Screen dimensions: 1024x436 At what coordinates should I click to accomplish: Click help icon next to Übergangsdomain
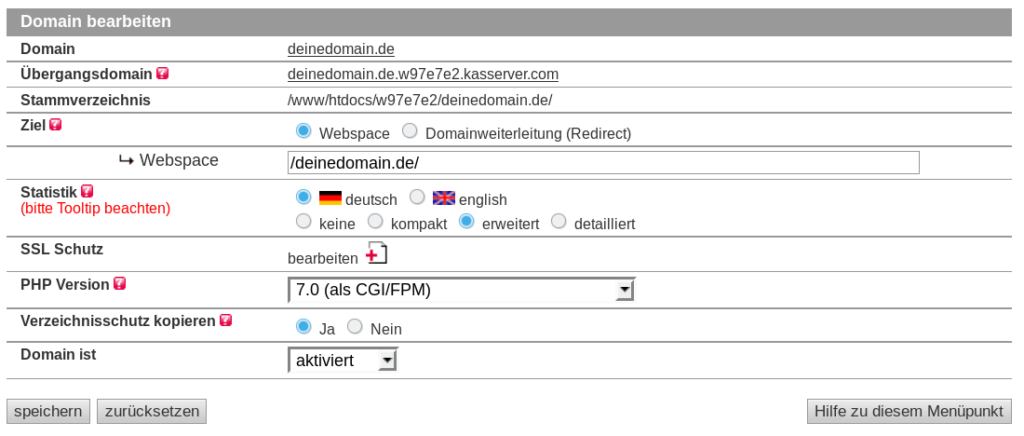click(162, 74)
